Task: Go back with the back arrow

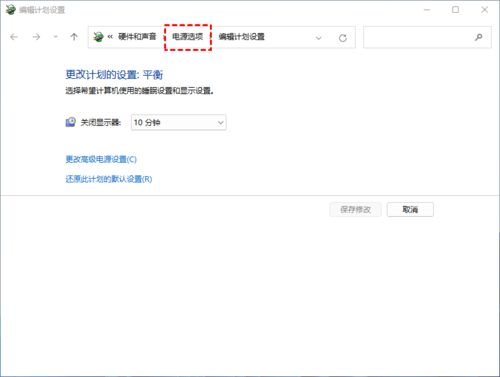Action: tap(14, 37)
